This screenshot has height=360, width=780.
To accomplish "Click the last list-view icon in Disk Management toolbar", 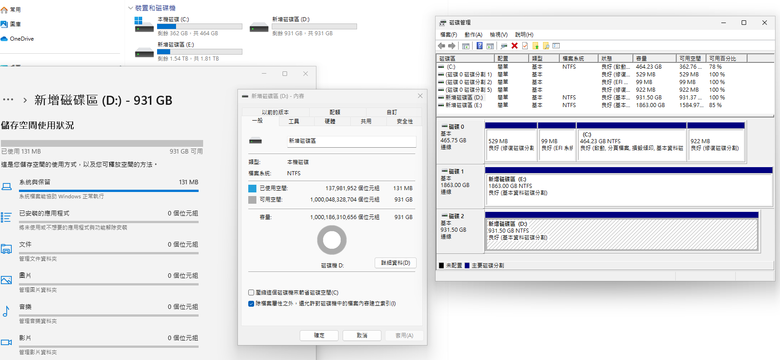I will (x=556, y=46).
